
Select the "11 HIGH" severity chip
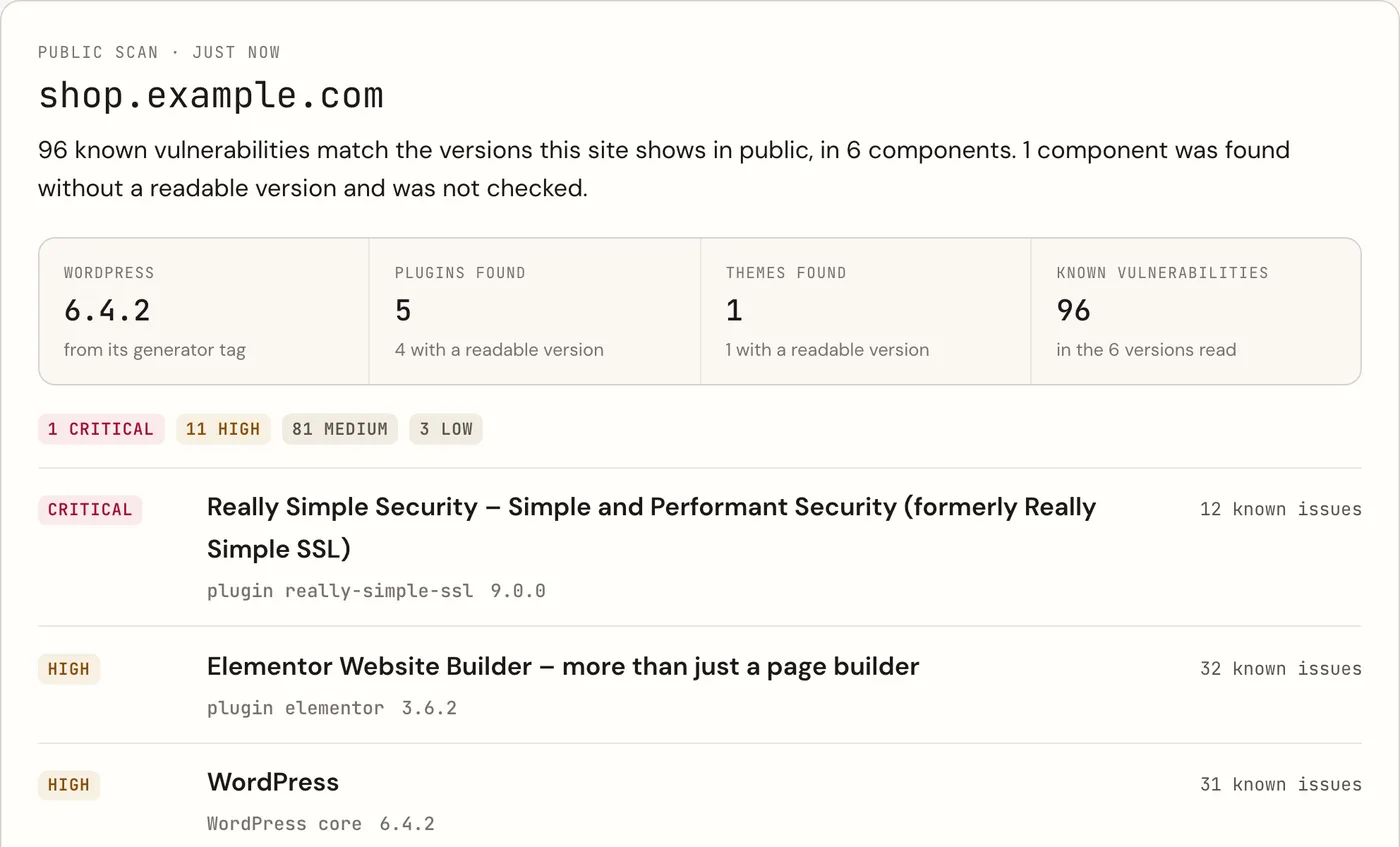pyautogui.click(x=223, y=429)
